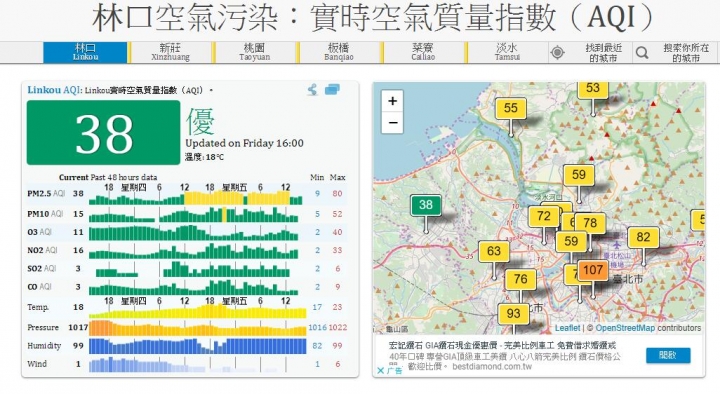Switch to the Banqiao tab
The width and height of the screenshot is (720, 394).
tap(339, 52)
